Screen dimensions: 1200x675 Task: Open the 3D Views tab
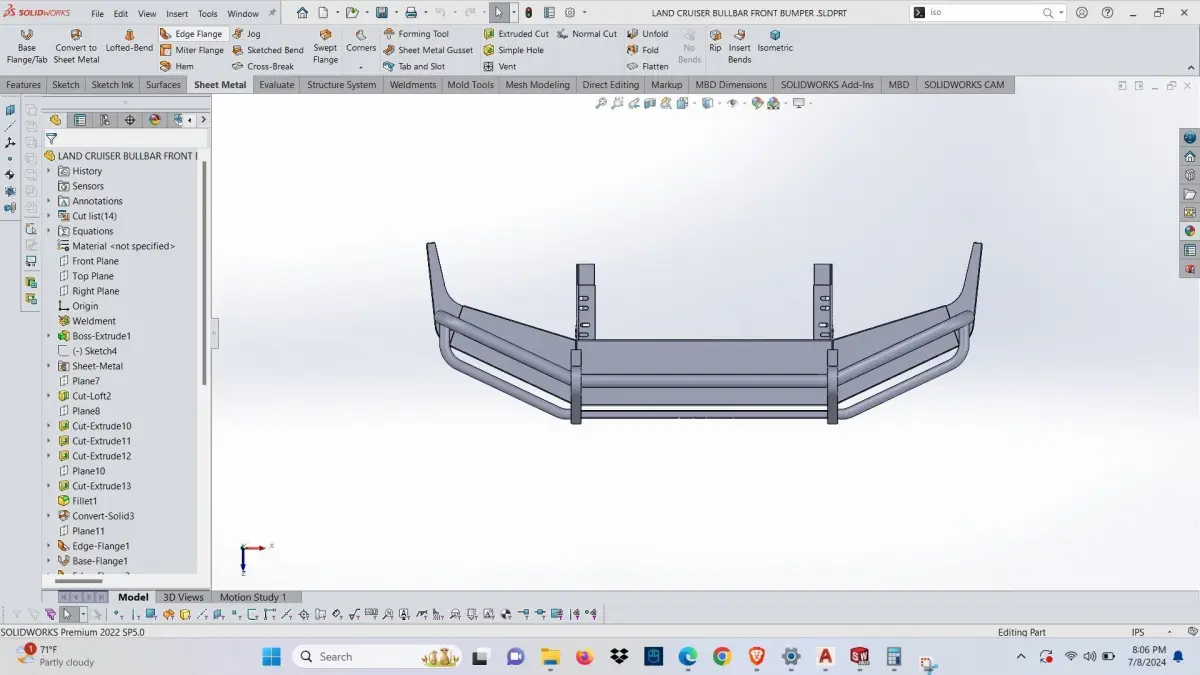coord(183,597)
